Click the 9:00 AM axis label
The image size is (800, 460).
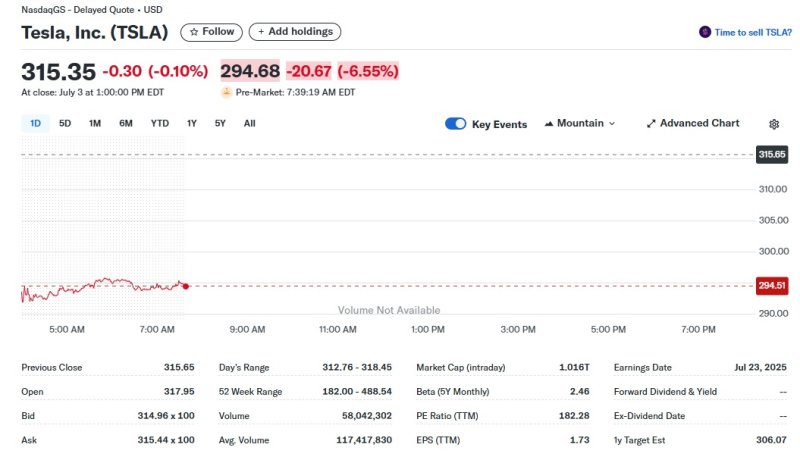pos(247,329)
